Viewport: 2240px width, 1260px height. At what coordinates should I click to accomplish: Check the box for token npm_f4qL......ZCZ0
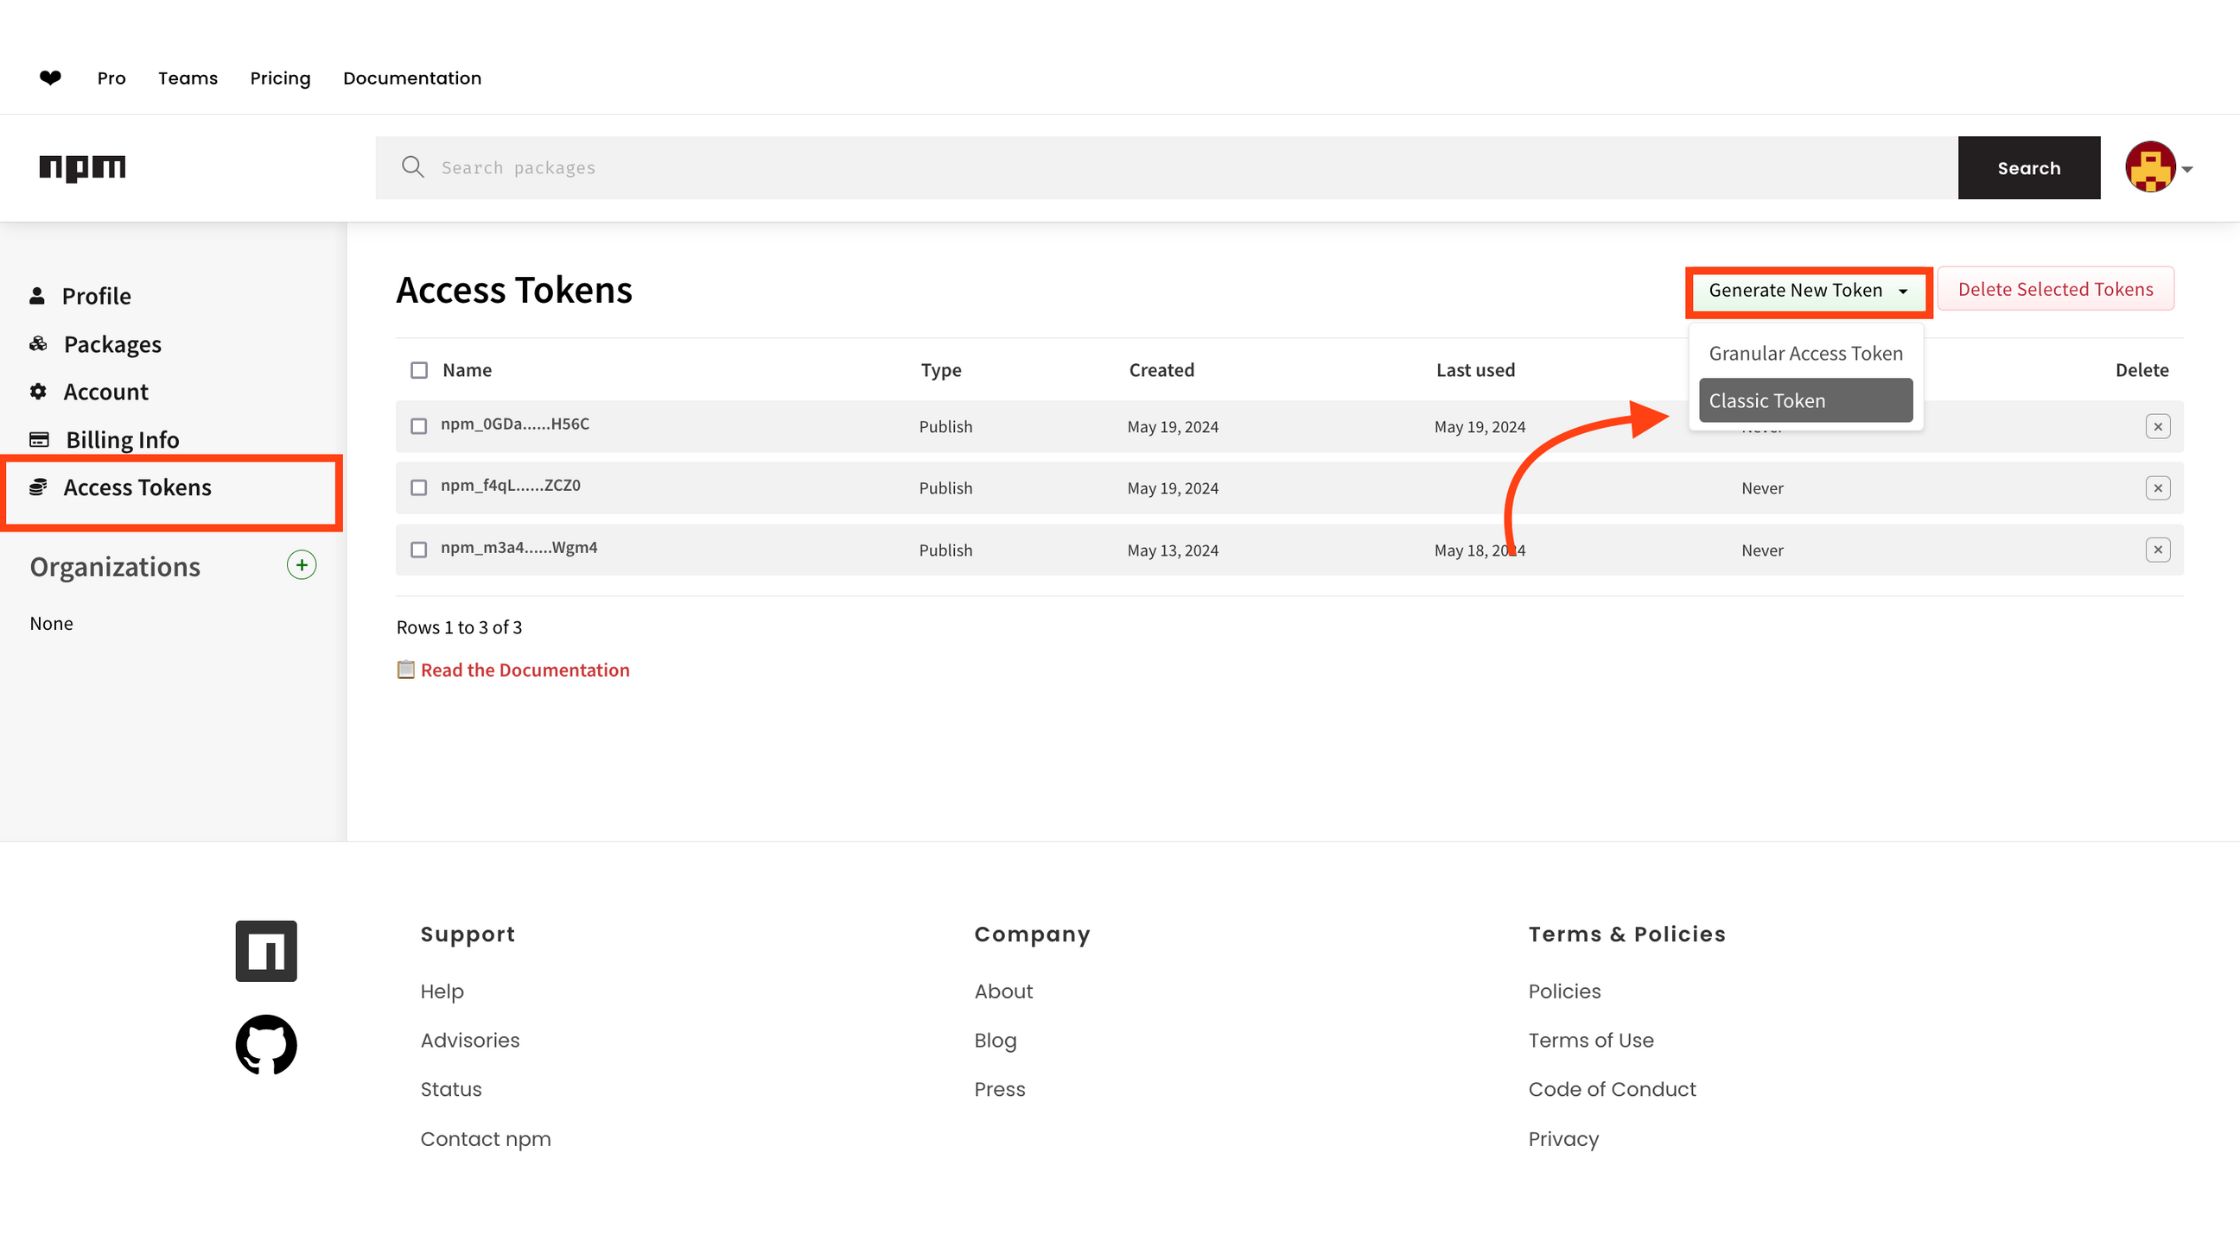coord(419,488)
